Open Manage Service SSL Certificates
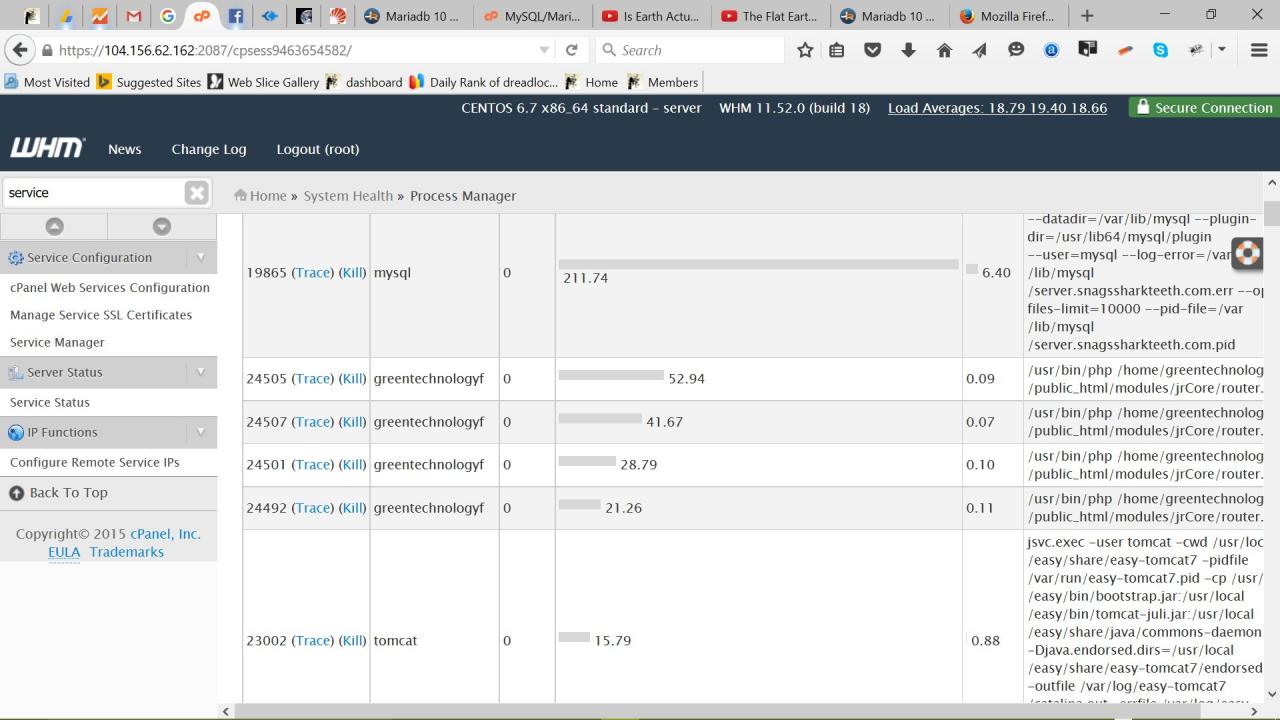The height and width of the screenshot is (720, 1280). tap(101, 315)
